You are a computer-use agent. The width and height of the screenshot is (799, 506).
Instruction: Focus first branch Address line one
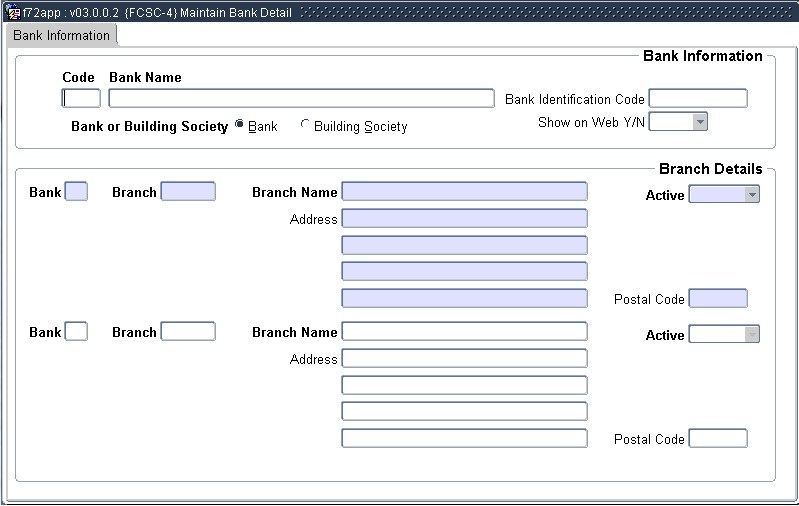tap(464, 218)
